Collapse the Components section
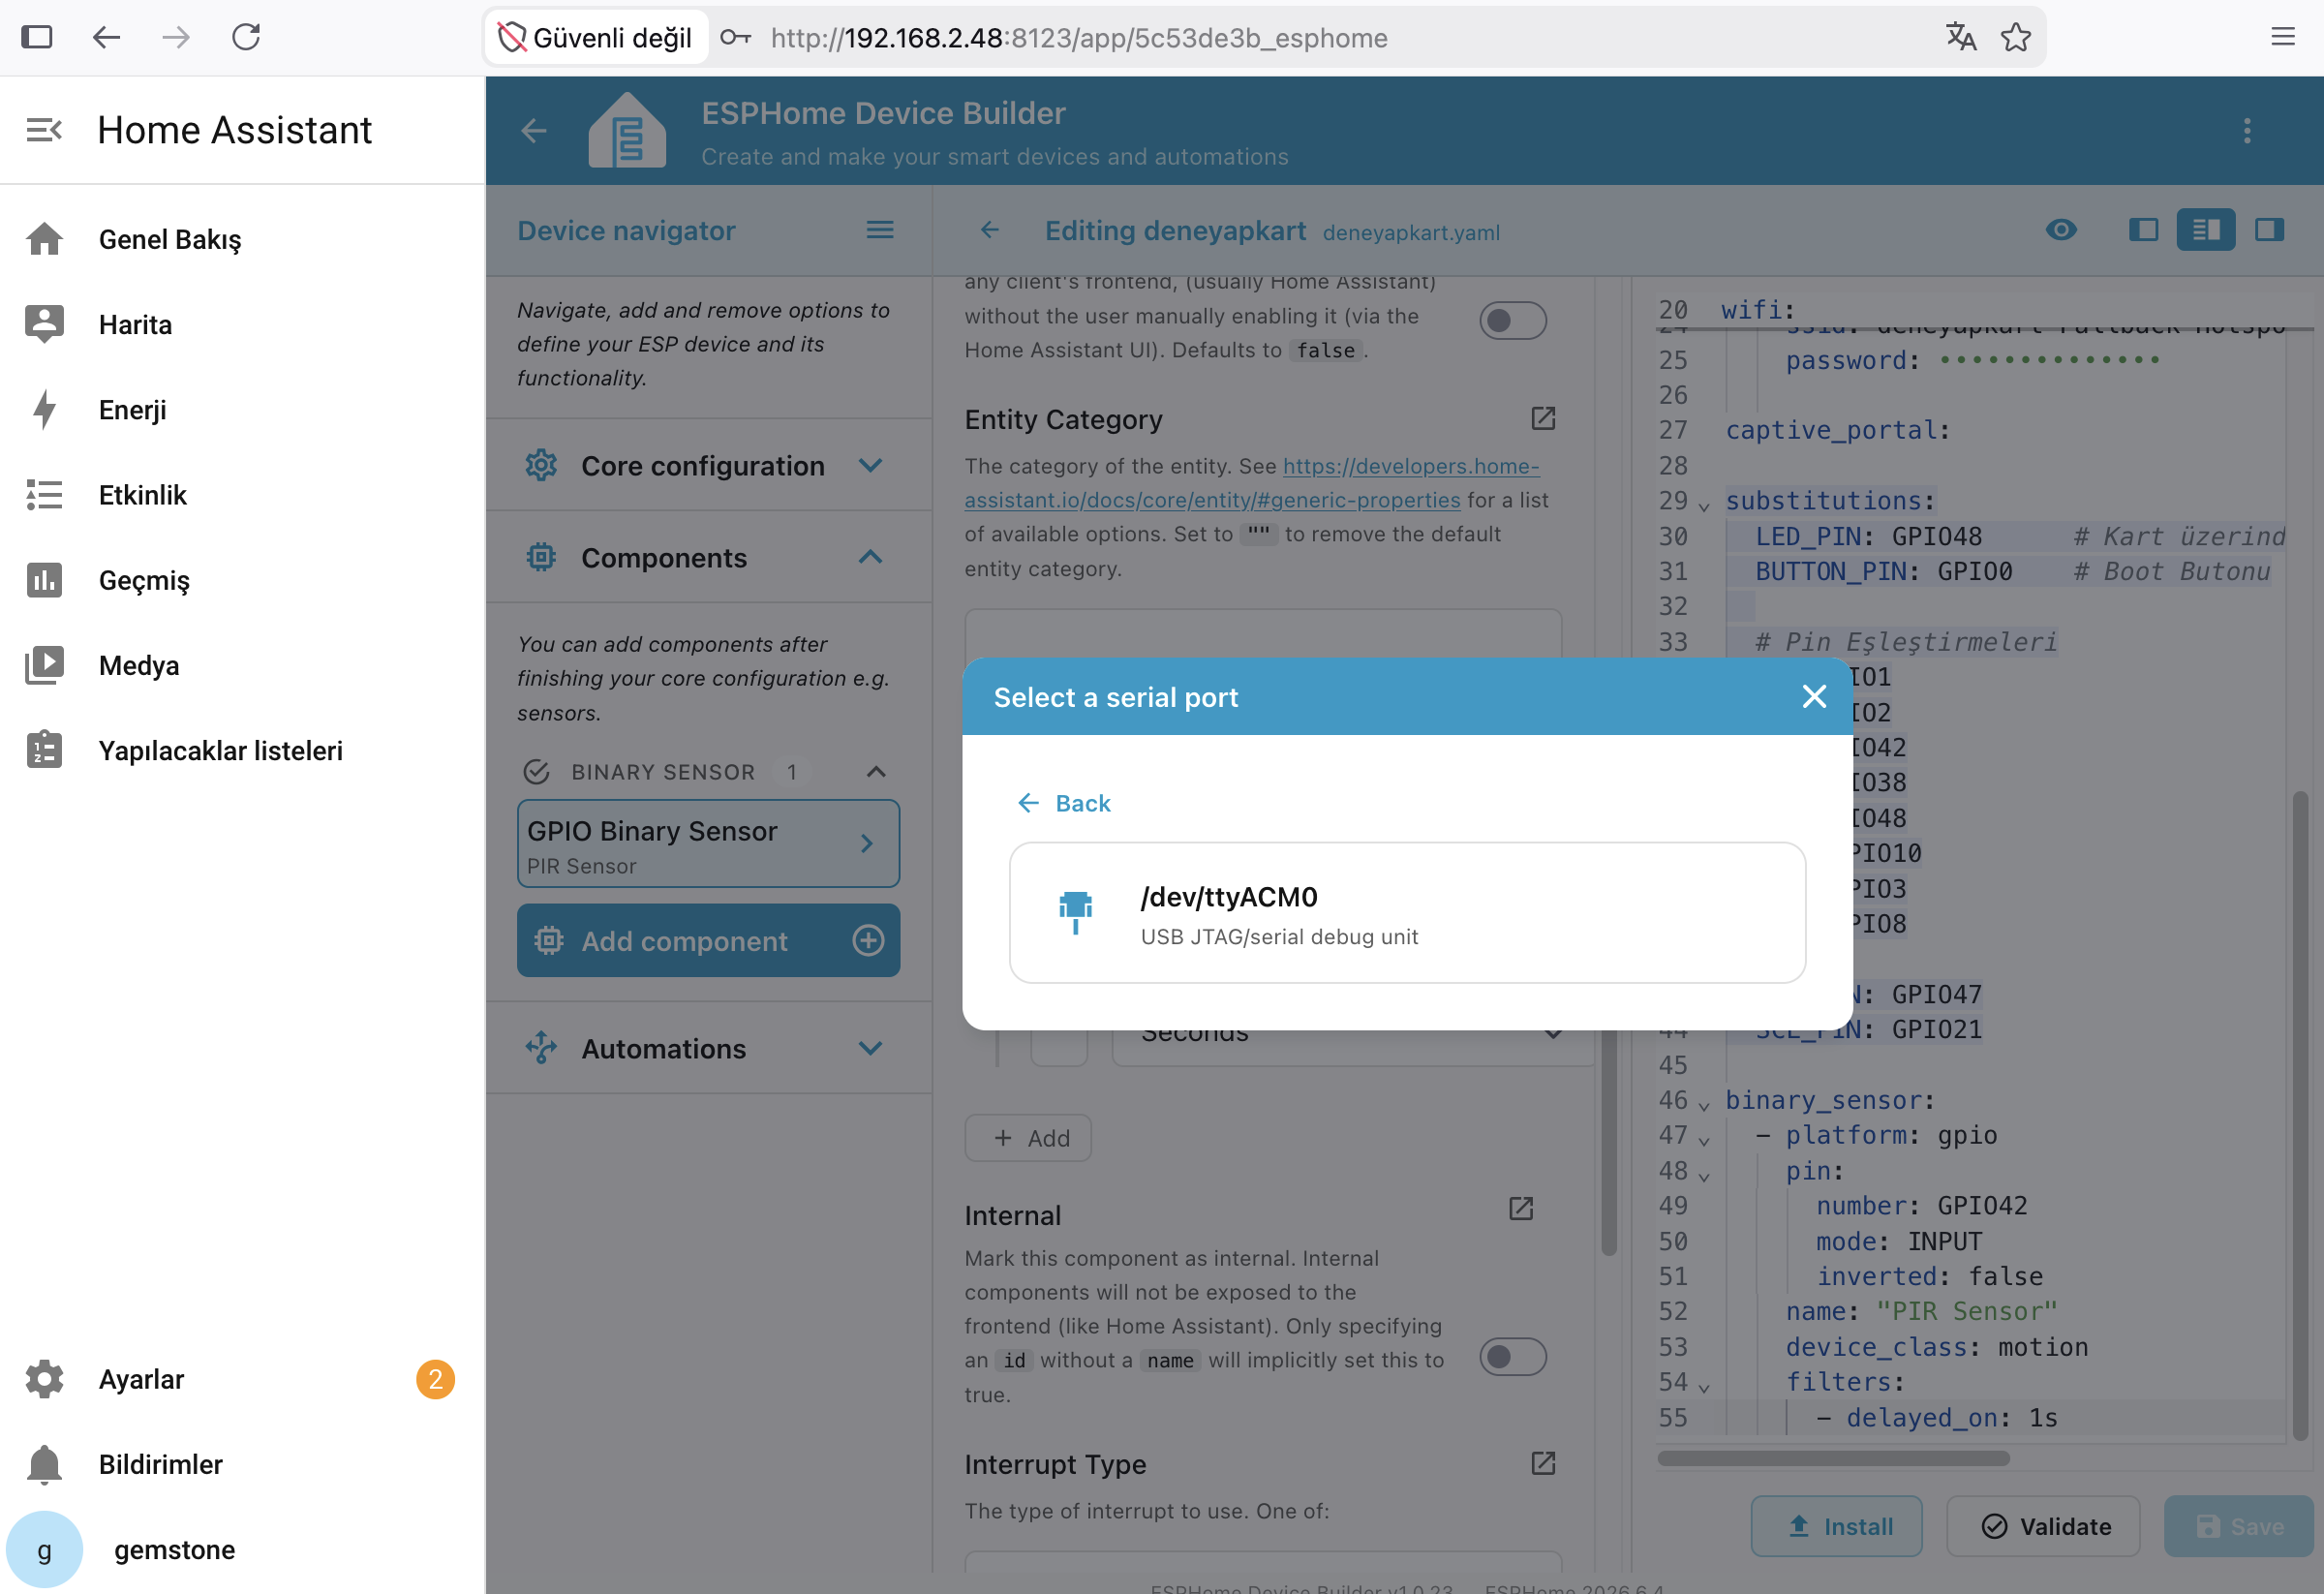This screenshot has height=1594, width=2324. click(708, 557)
